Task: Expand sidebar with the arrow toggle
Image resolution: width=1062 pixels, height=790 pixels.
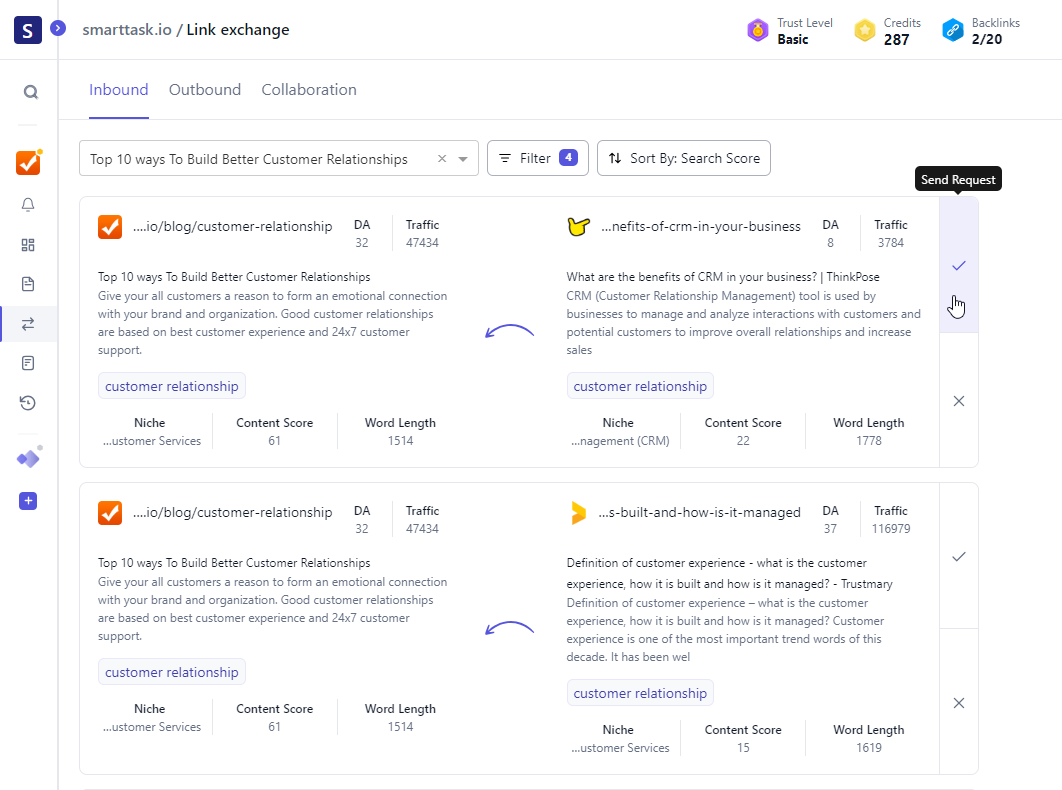Action: pos(58,29)
